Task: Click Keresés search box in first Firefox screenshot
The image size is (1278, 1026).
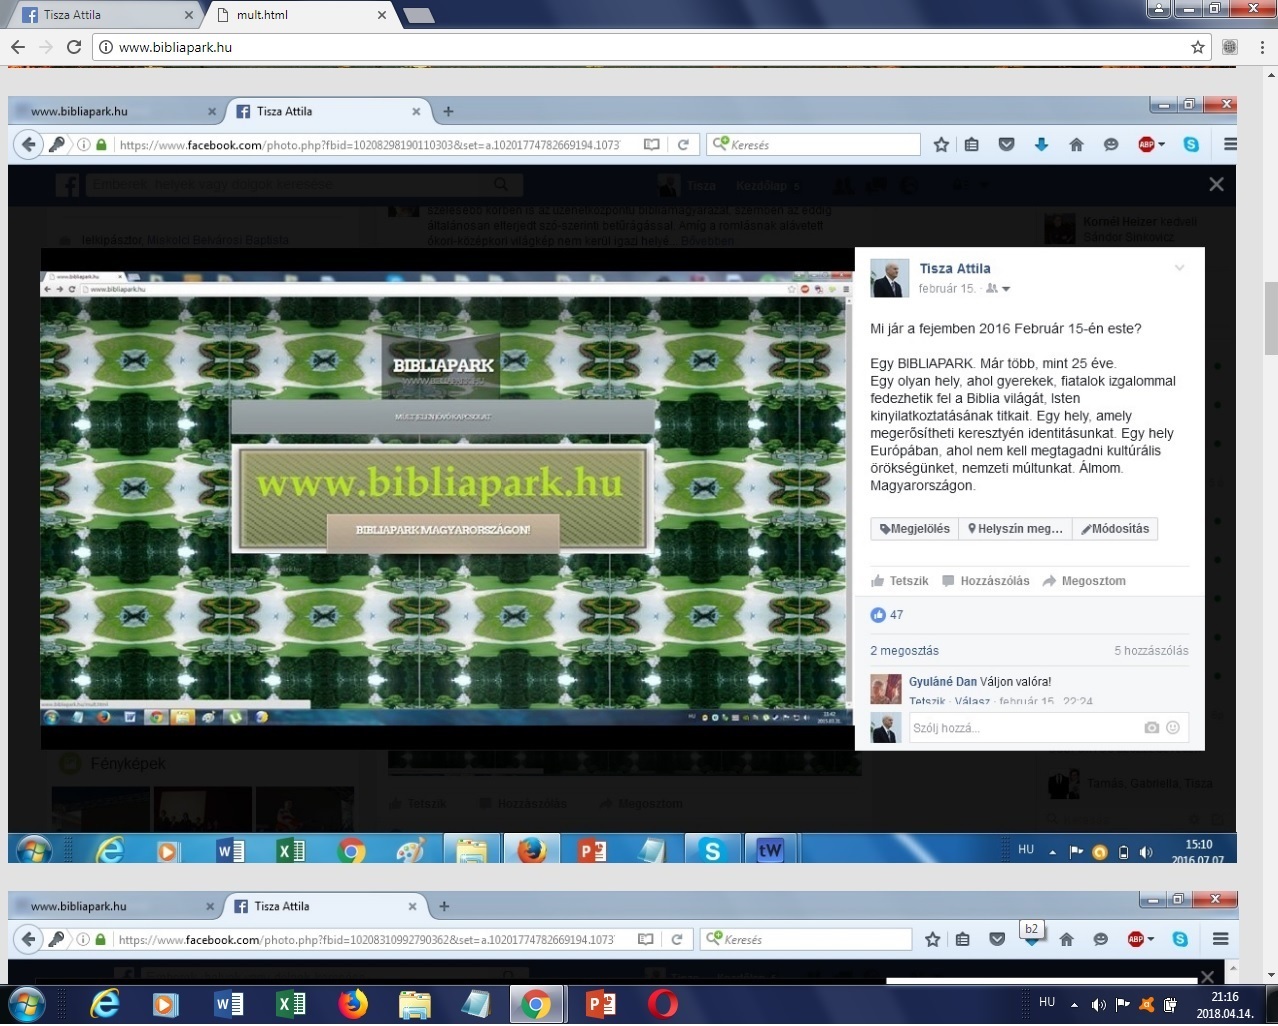Action: [x=813, y=145]
